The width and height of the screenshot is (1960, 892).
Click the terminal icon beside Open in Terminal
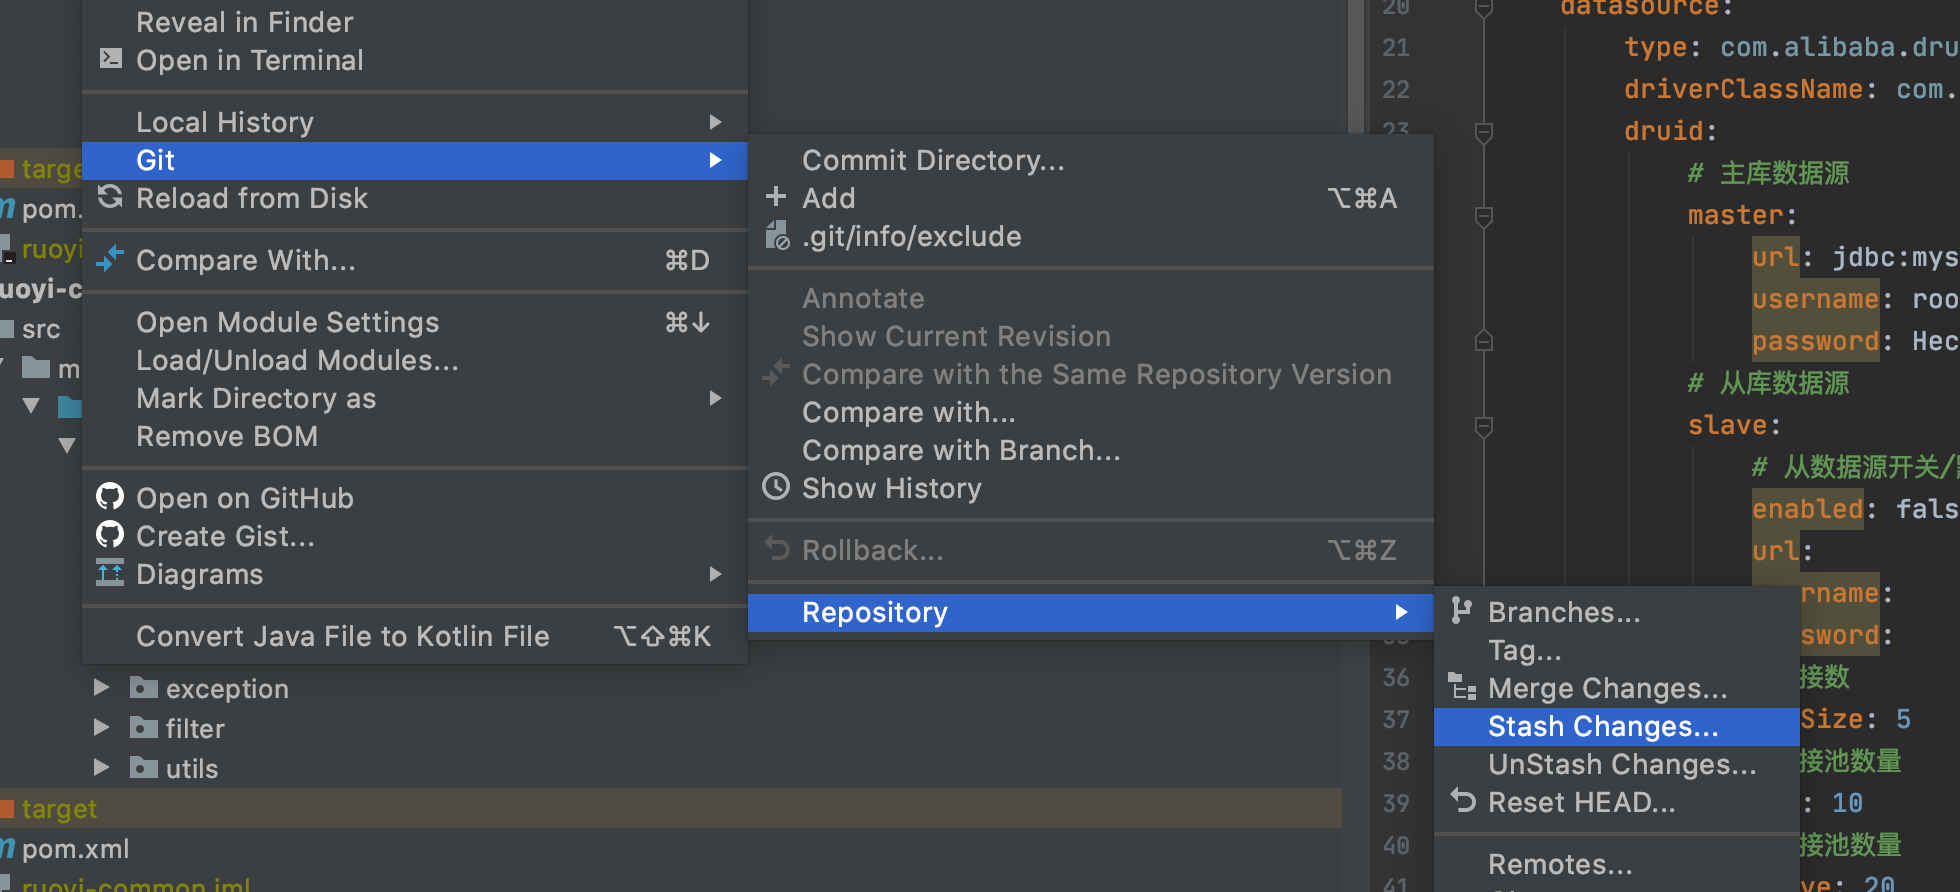111,59
